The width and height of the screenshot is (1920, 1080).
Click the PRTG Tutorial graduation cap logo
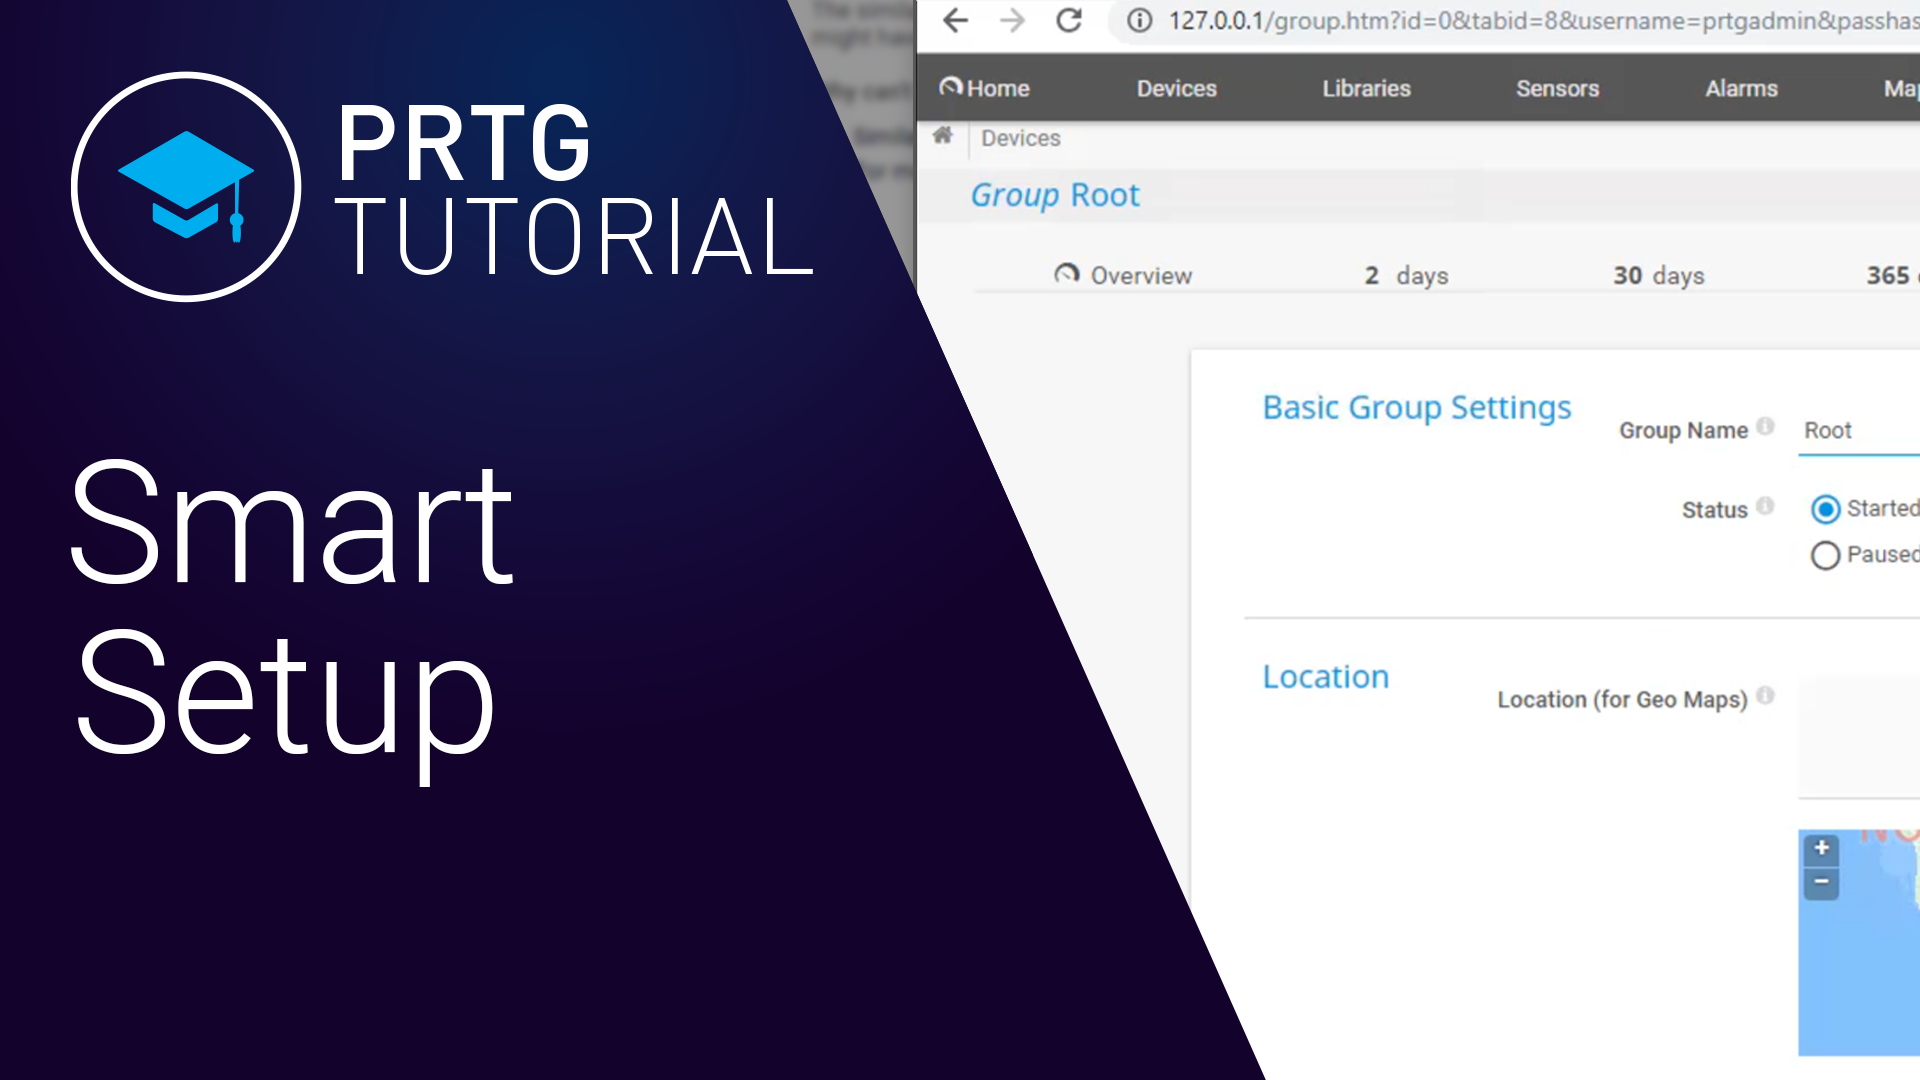click(186, 186)
